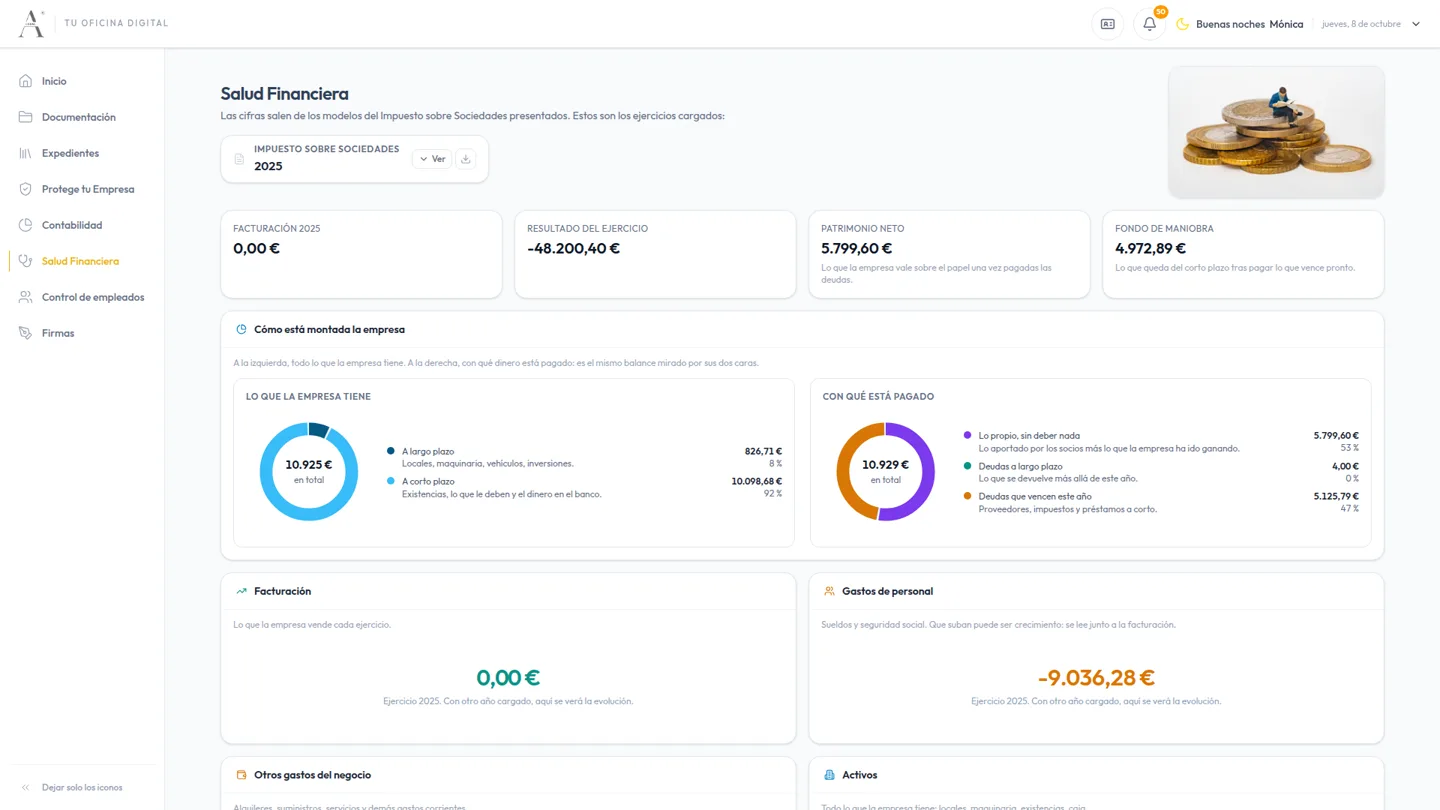Click the A largo plazo amount 826,71 €
Screen dimensions: 1440x810
pyautogui.click(x=764, y=451)
